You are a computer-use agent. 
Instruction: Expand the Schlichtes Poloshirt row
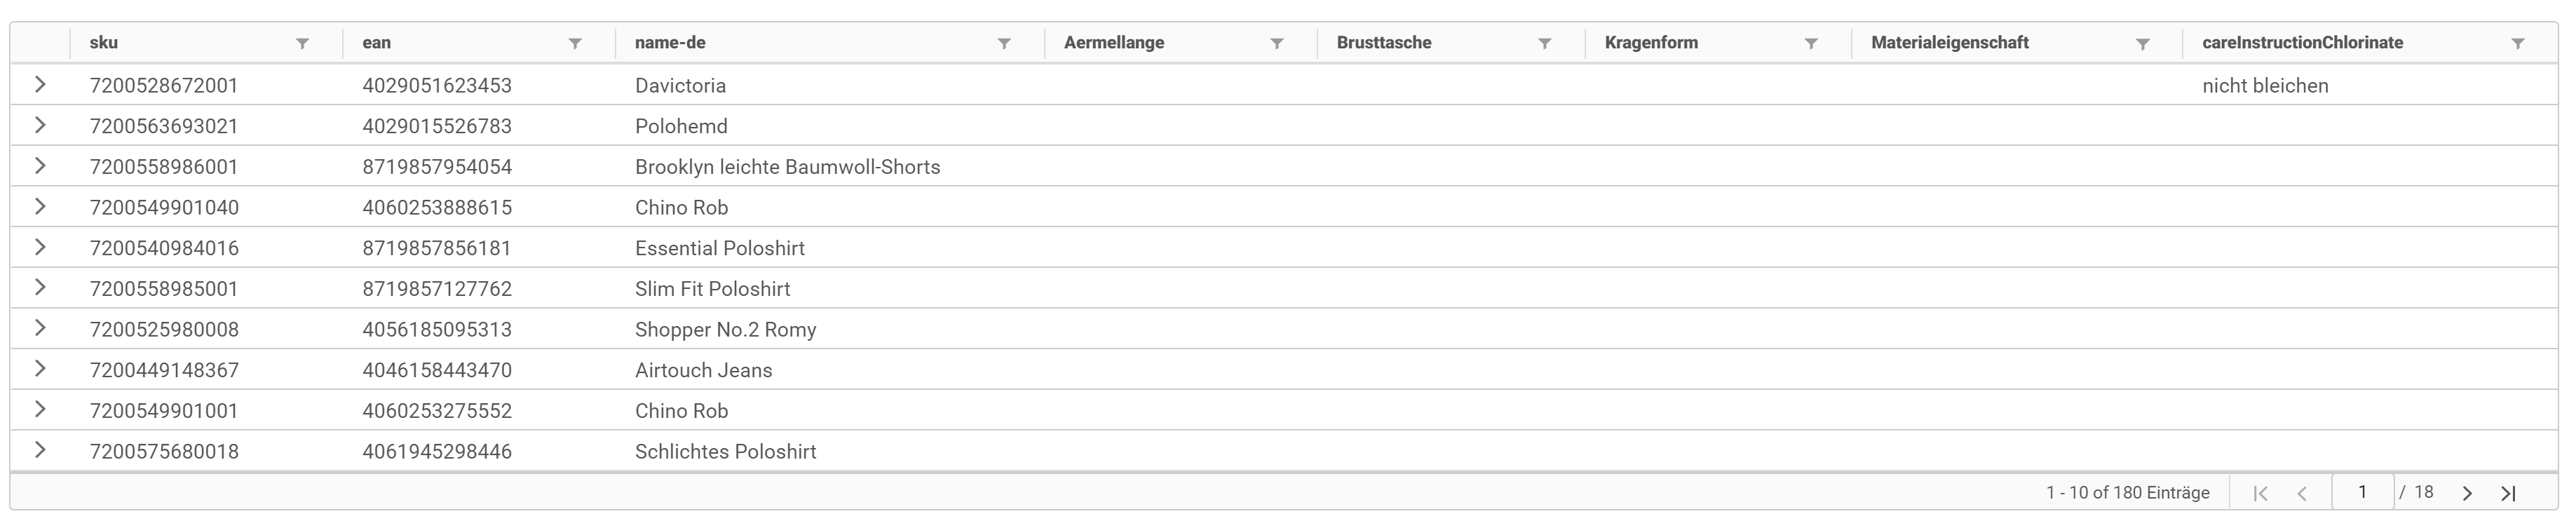40,451
